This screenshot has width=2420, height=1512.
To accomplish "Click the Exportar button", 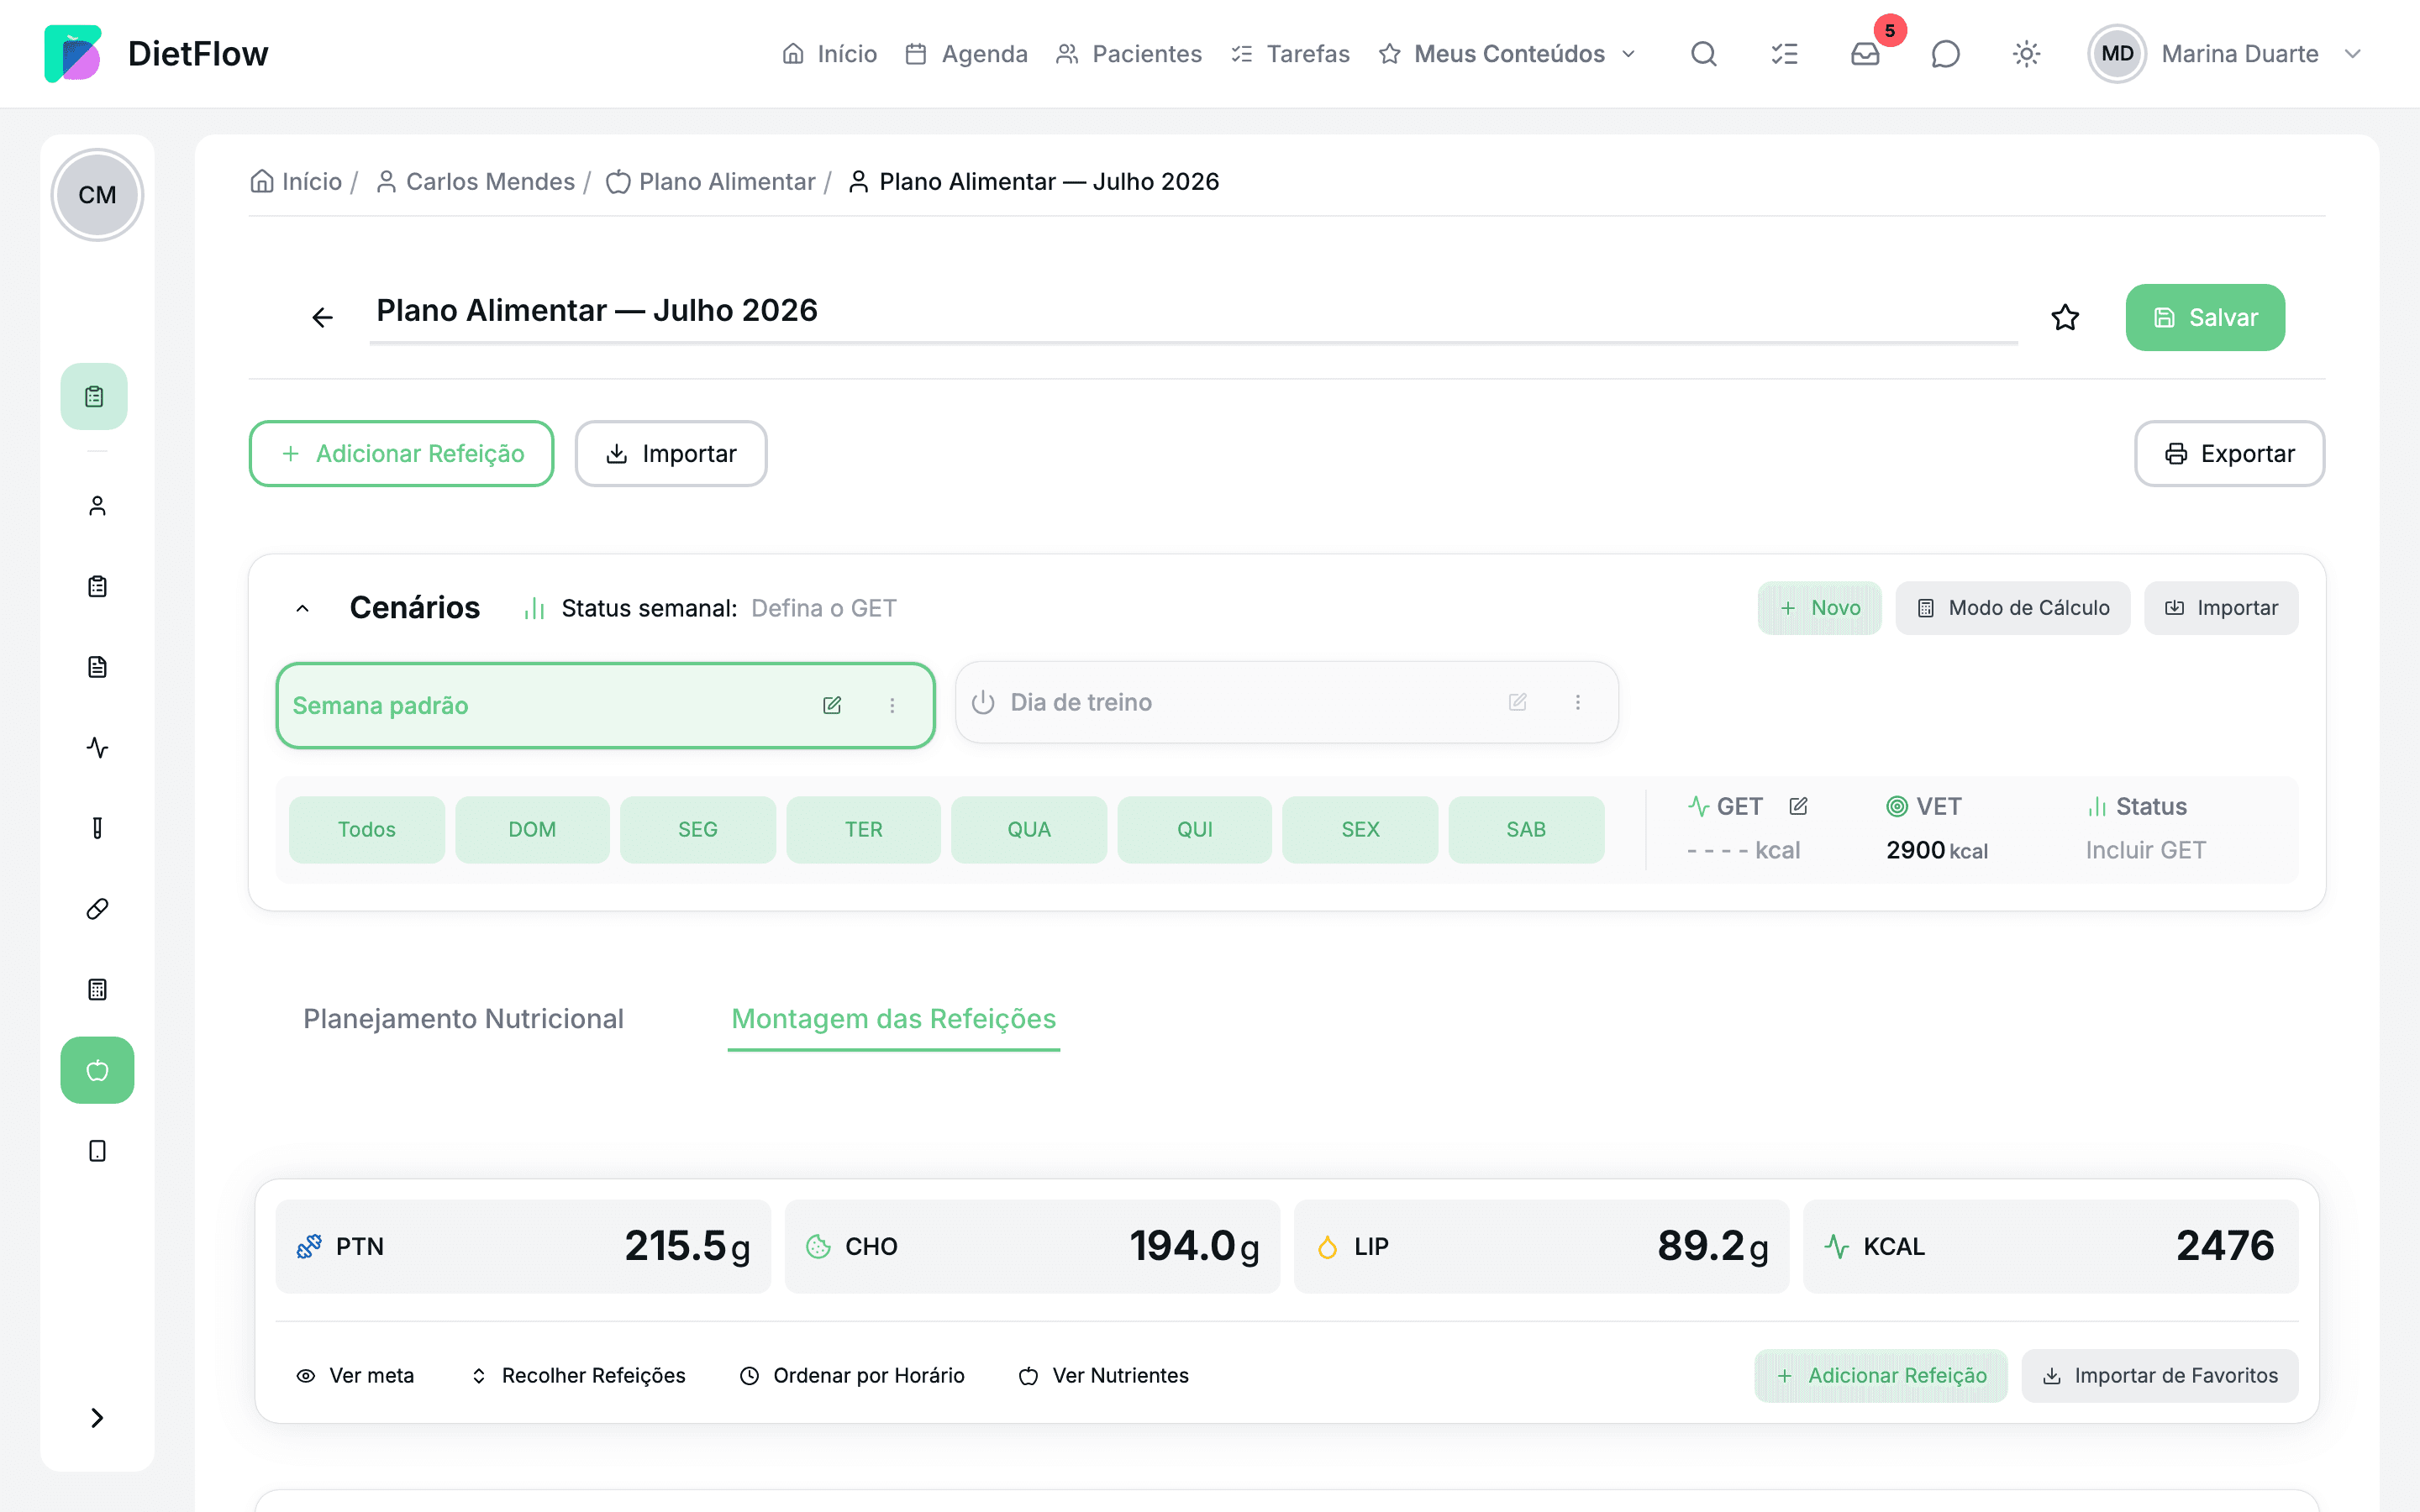I will pos(2229,454).
